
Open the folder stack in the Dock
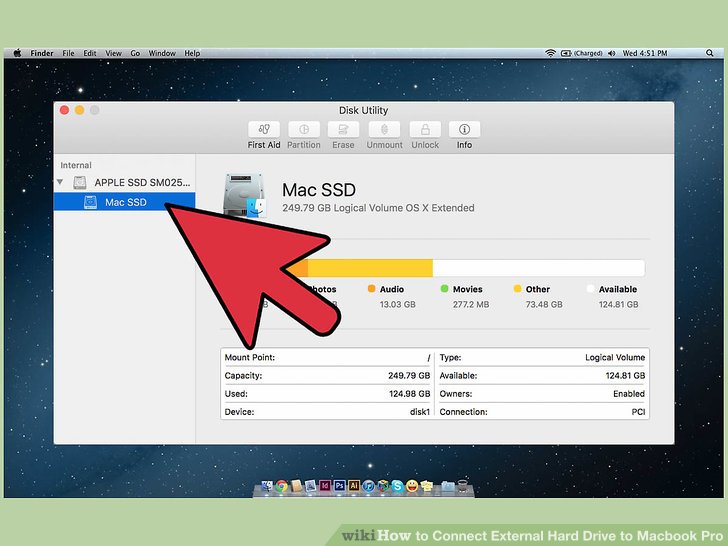pyautogui.click(x=448, y=486)
